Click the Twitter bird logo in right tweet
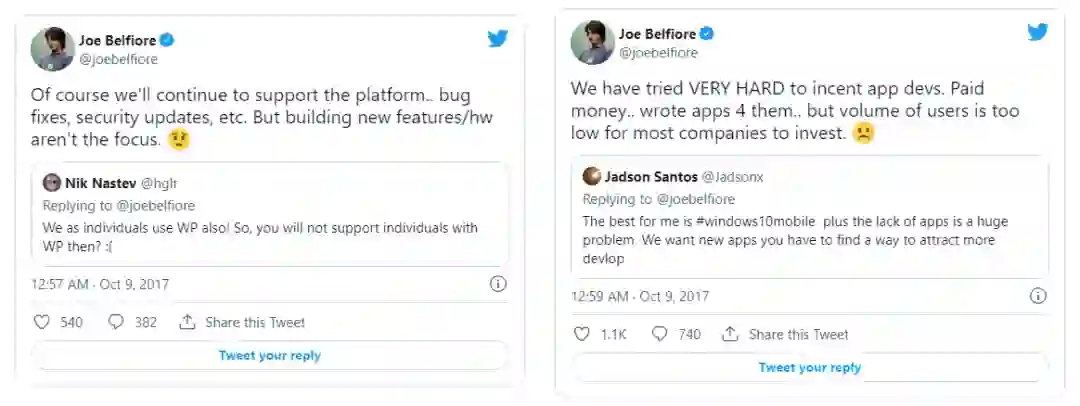The height and width of the screenshot is (406, 1080). tap(1038, 31)
